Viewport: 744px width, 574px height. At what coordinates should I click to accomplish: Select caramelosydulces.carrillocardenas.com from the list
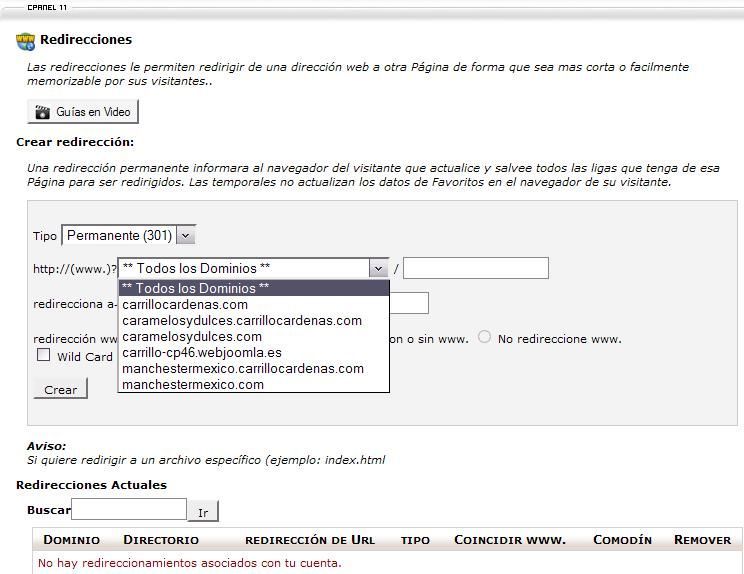254,321
